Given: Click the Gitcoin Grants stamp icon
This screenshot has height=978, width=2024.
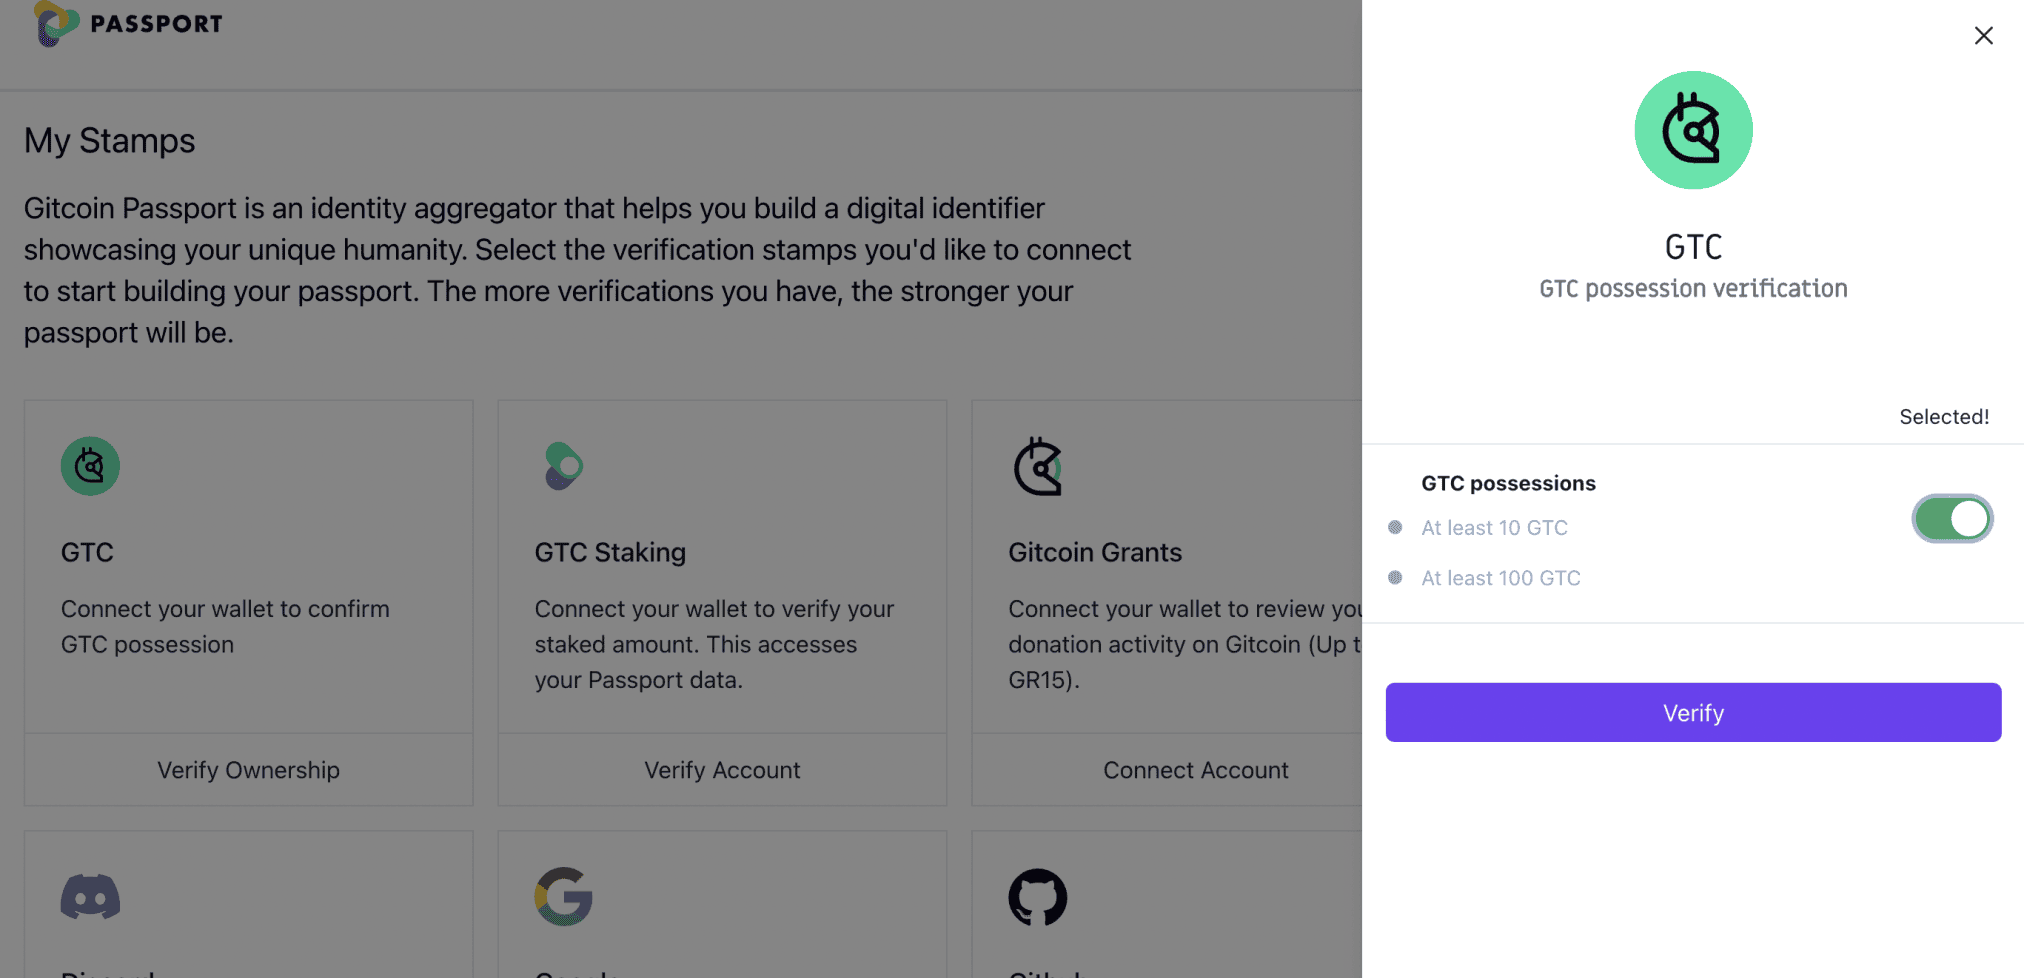Looking at the screenshot, I should pyautogui.click(x=1038, y=466).
